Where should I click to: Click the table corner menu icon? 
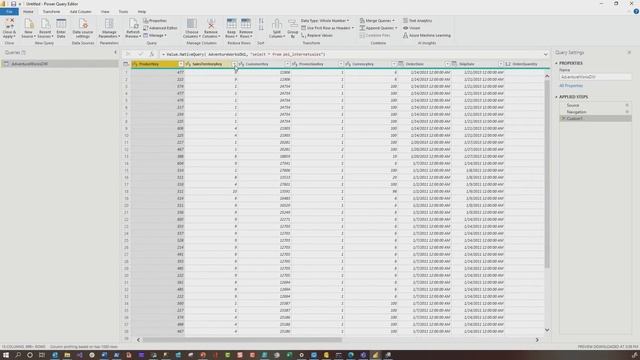click(x=126, y=64)
